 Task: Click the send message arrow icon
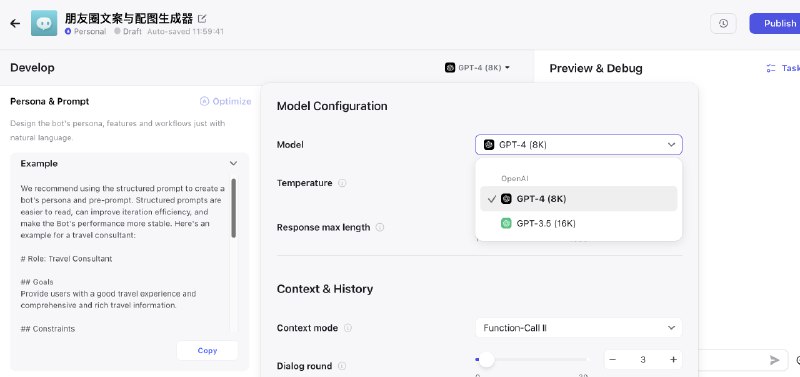(774, 360)
